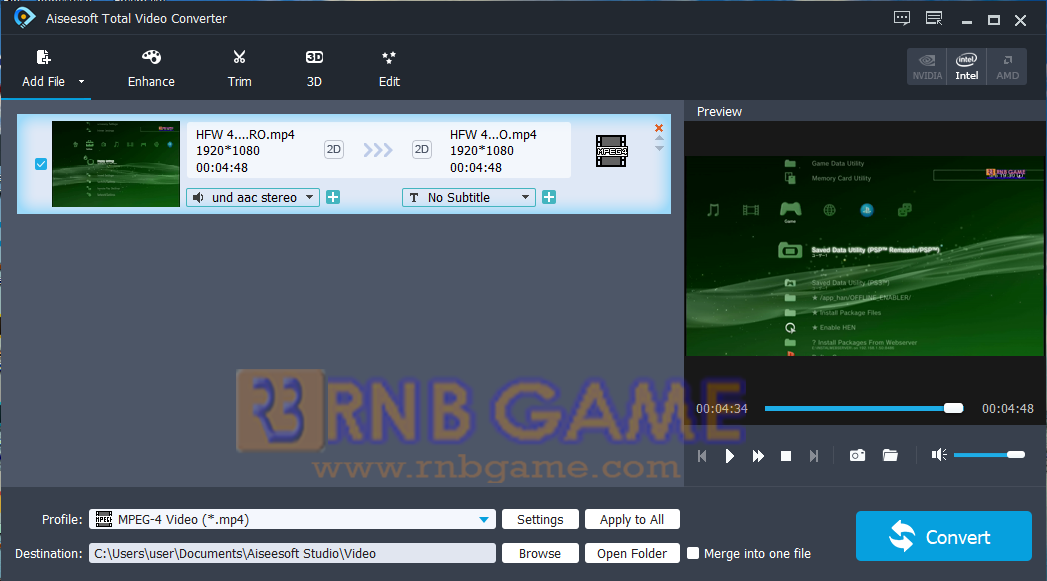Move the file up in list
The width and height of the screenshot is (1047, 581).
click(659, 138)
